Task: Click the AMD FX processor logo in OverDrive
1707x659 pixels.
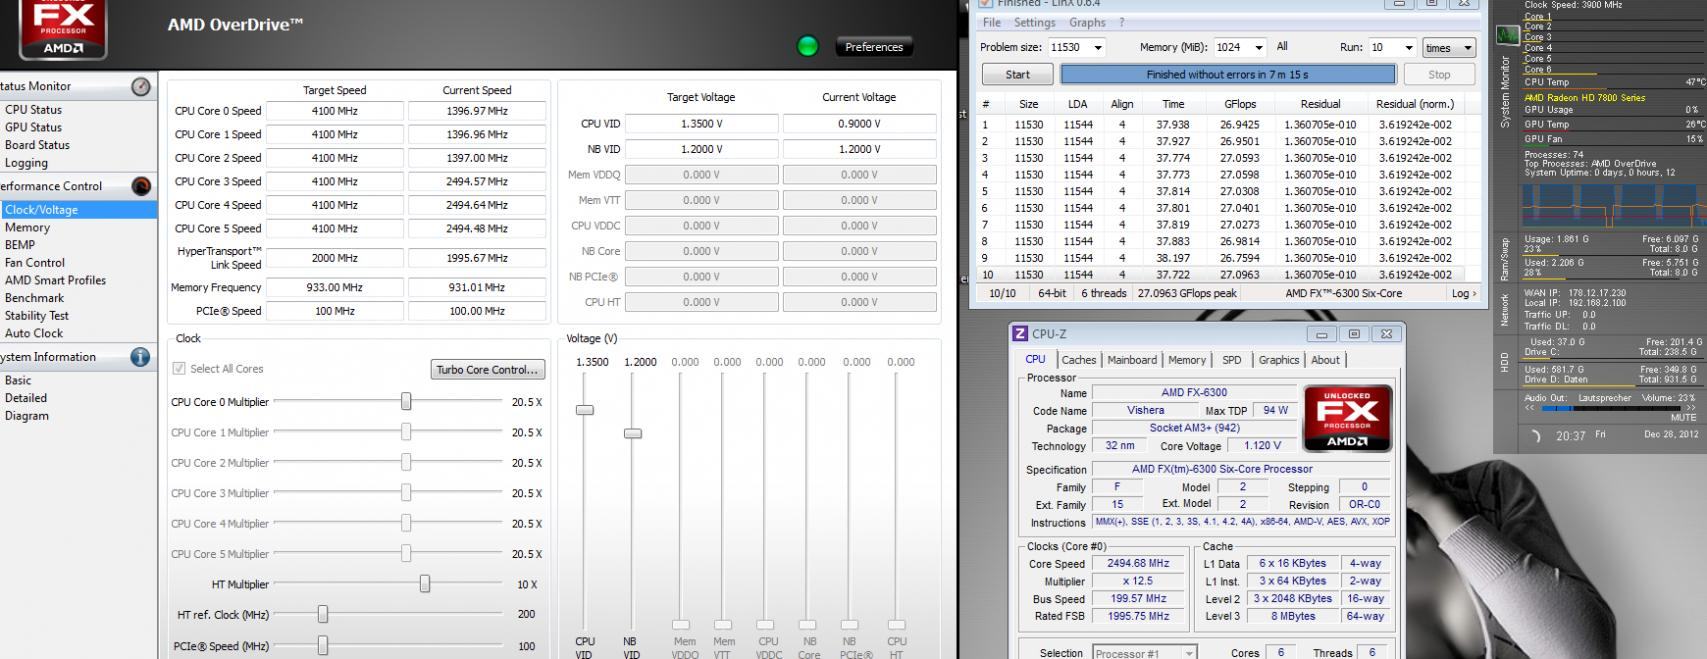Action: tap(63, 28)
